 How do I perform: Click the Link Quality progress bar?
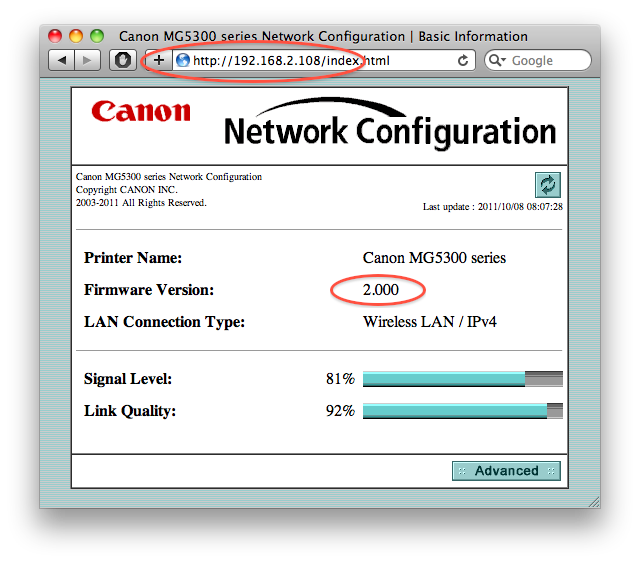point(462,411)
